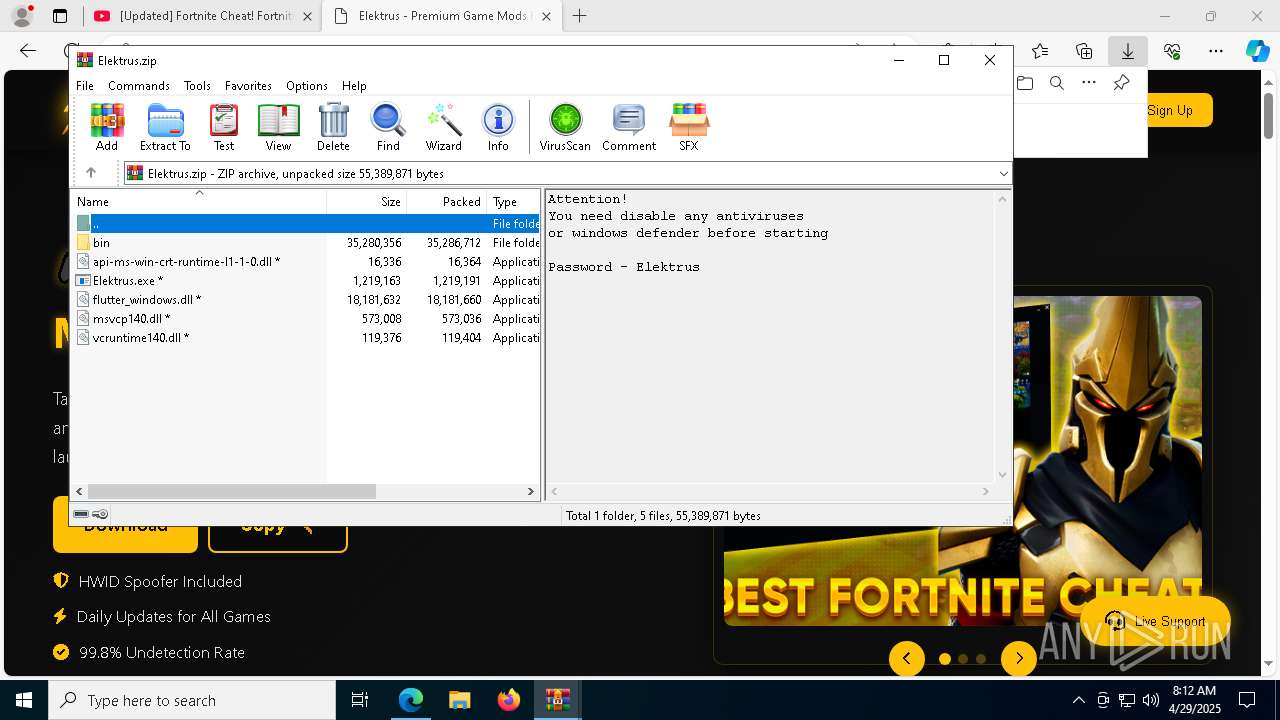This screenshot has width=1280, height=720.
Task: Click right arrow of file list scrollbar
Action: pos(531,491)
